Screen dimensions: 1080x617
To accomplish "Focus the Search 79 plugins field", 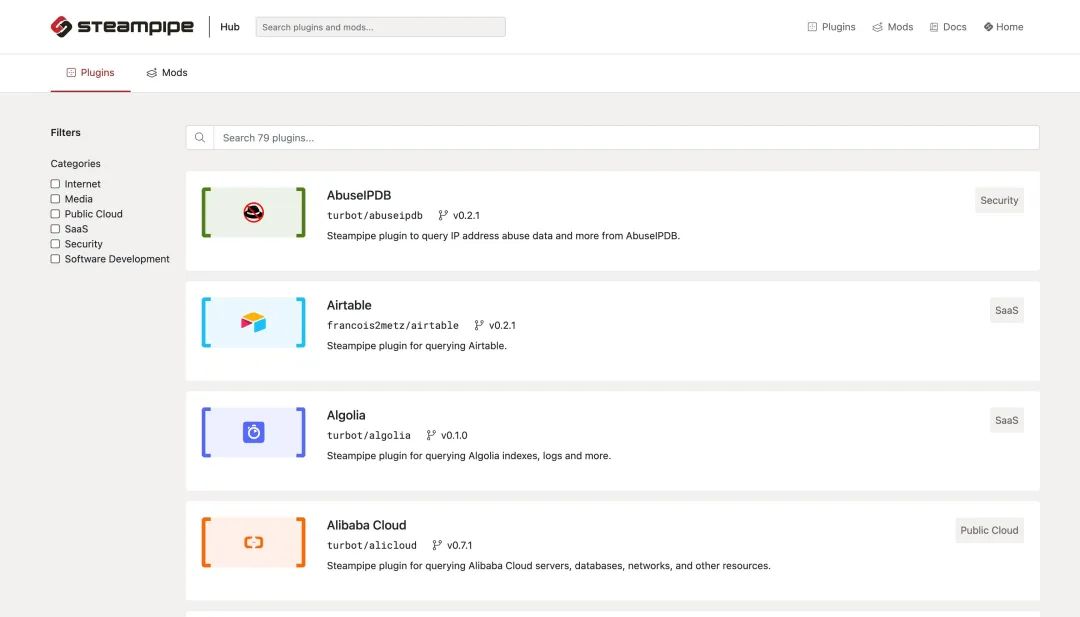I will click(x=625, y=138).
